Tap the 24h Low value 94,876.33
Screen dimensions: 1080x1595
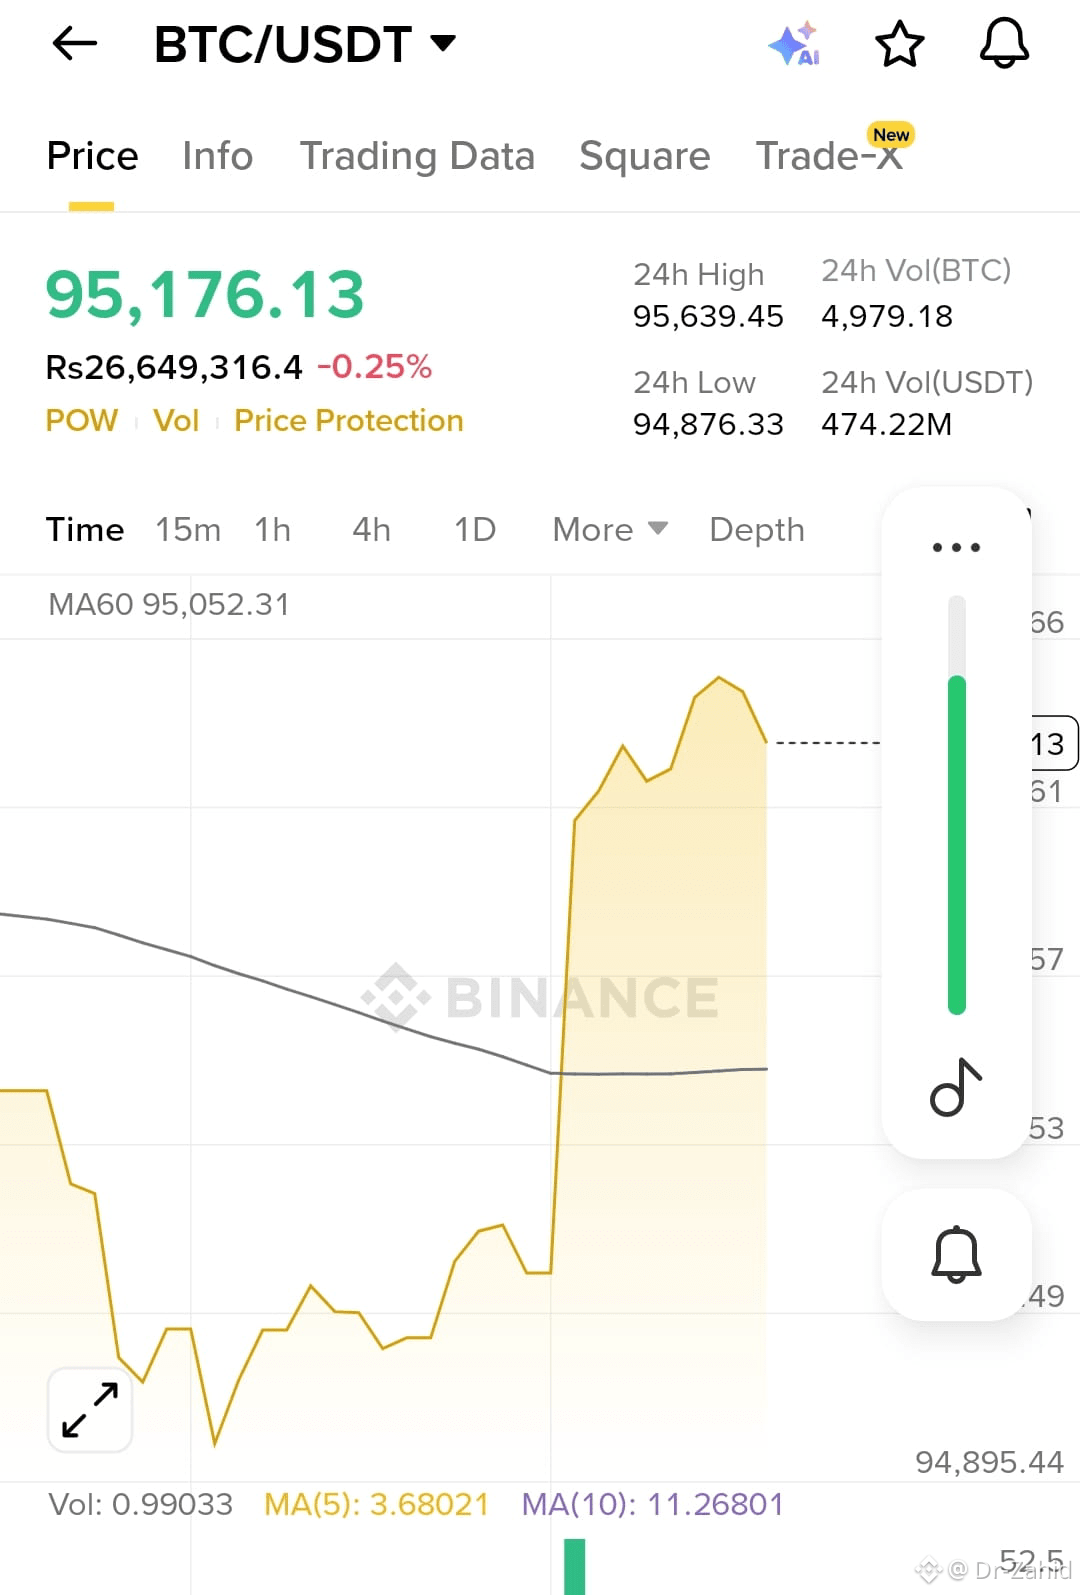click(708, 424)
